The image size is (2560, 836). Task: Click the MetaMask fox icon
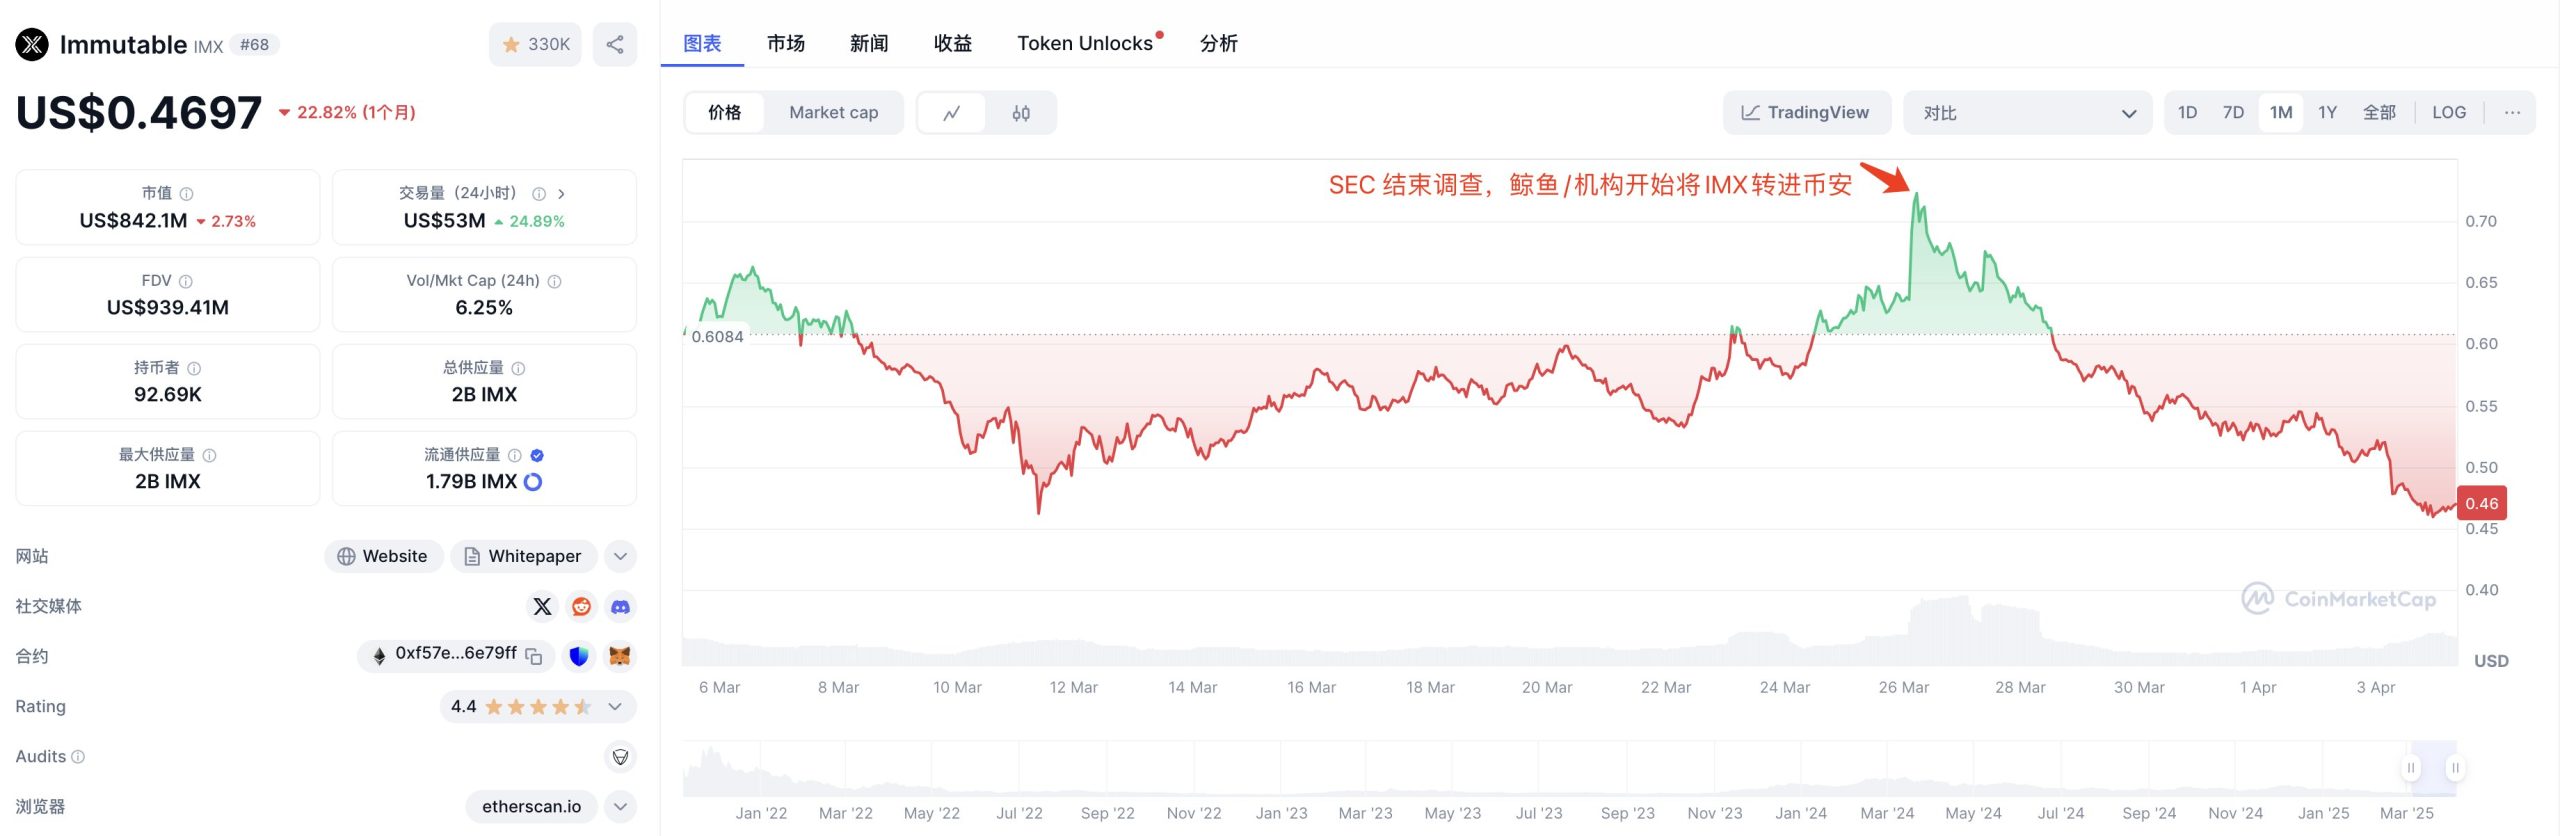point(620,656)
